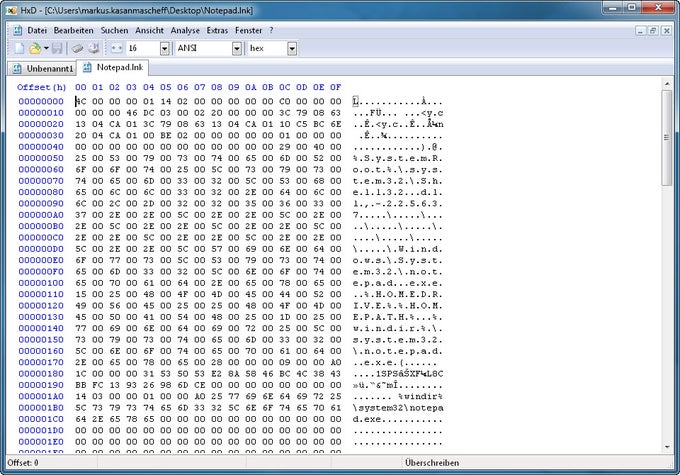The width and height of the screenshot is (680, 475).
Task: Open the Datei menu
Action: tap(37, 30)
